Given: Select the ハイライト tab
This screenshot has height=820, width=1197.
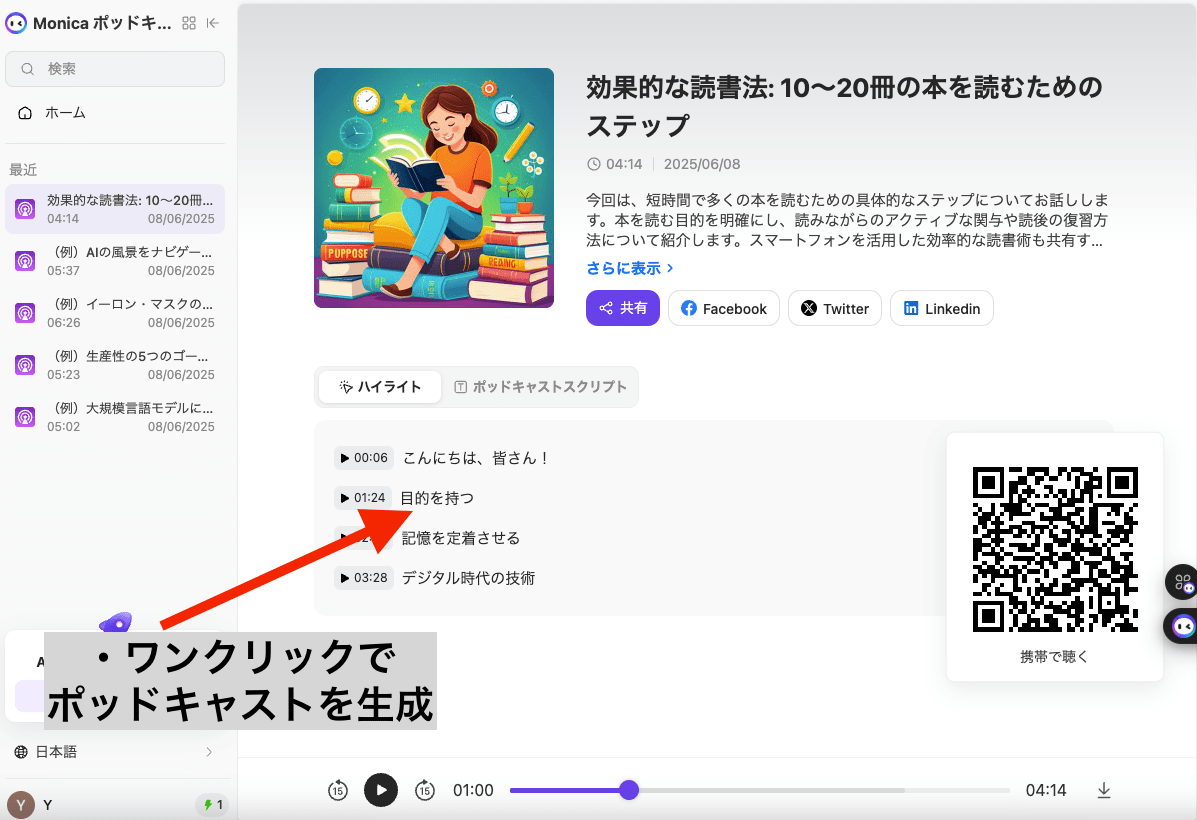Looking at the screenshot, I should [380, 387].
